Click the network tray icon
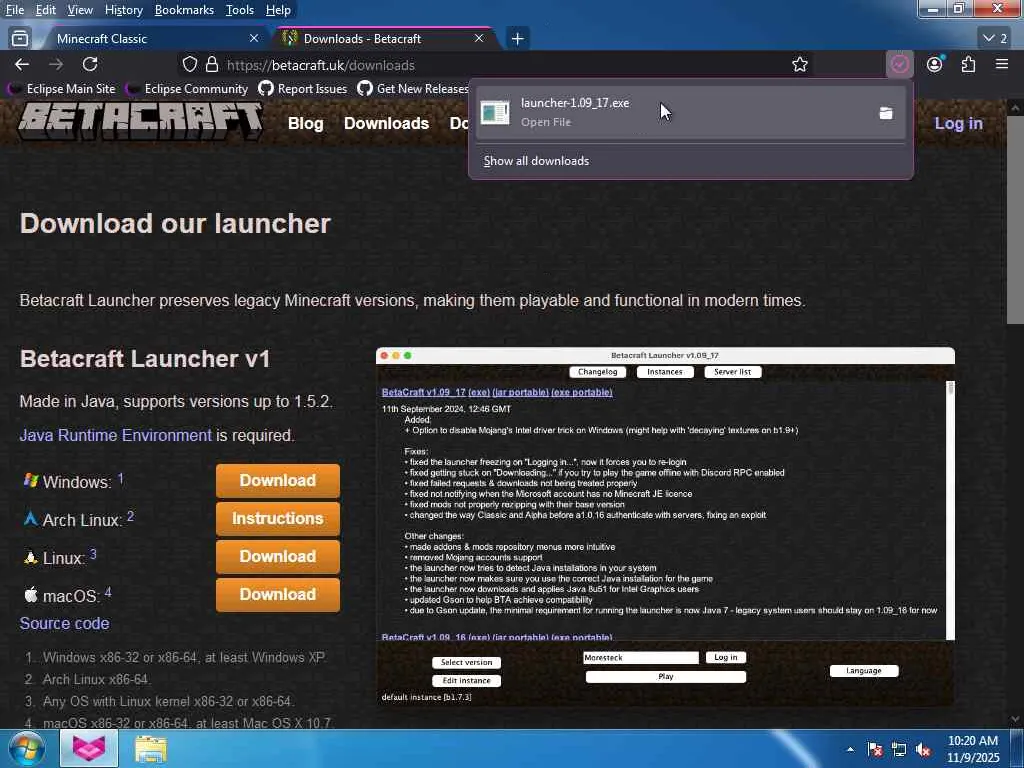Viewport: 1024px width, 768px height. 899,749
